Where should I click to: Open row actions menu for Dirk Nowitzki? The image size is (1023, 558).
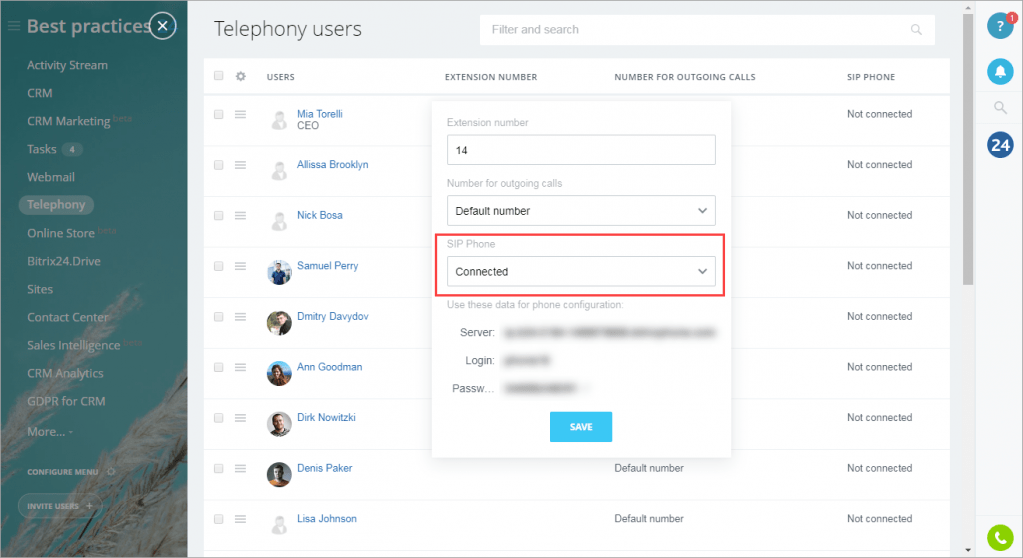tap(240, 418)
